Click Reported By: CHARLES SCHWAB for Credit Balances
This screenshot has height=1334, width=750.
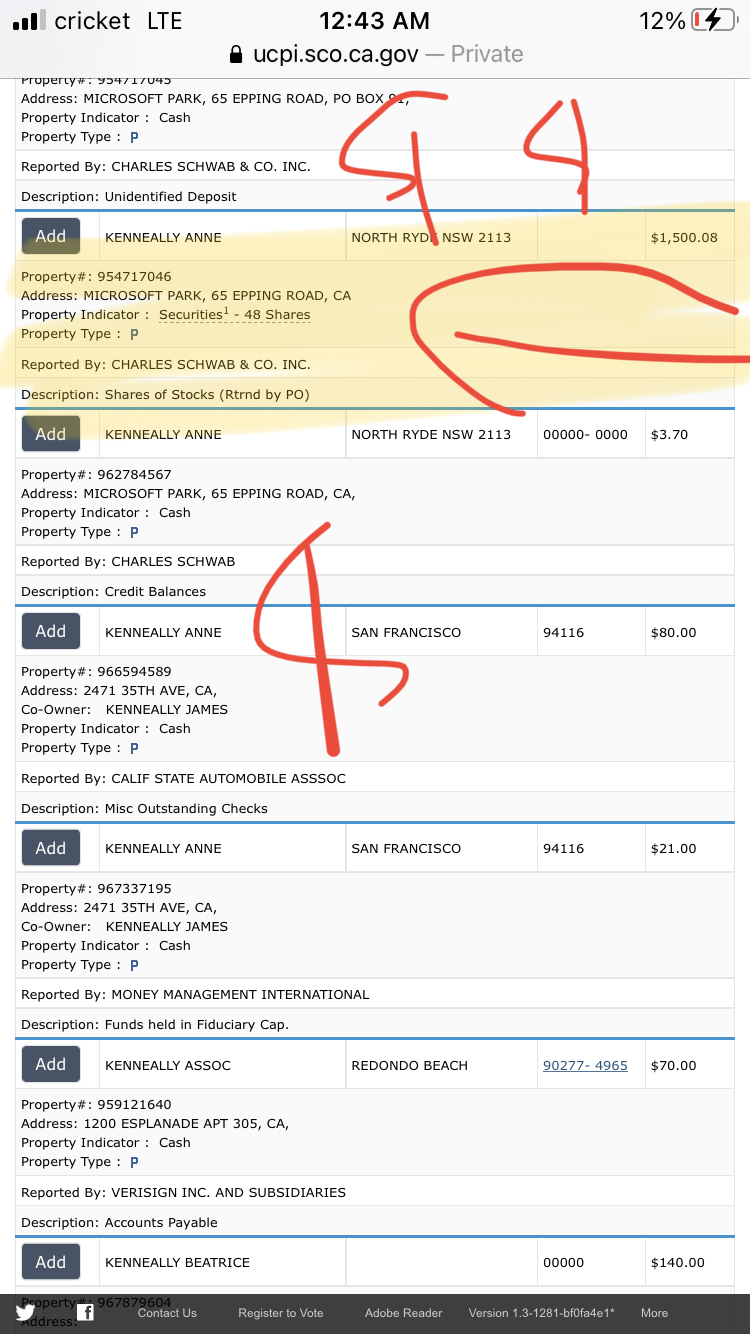point(128,562)
